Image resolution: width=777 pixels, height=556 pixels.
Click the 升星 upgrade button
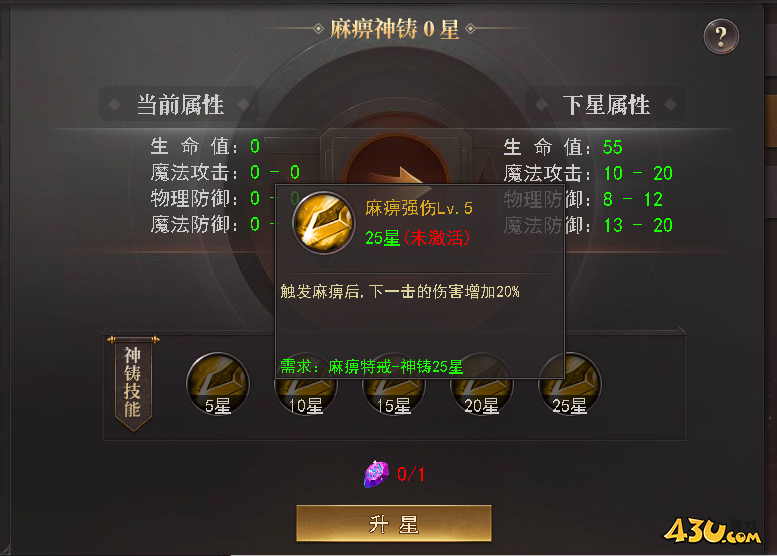[394, 523]
